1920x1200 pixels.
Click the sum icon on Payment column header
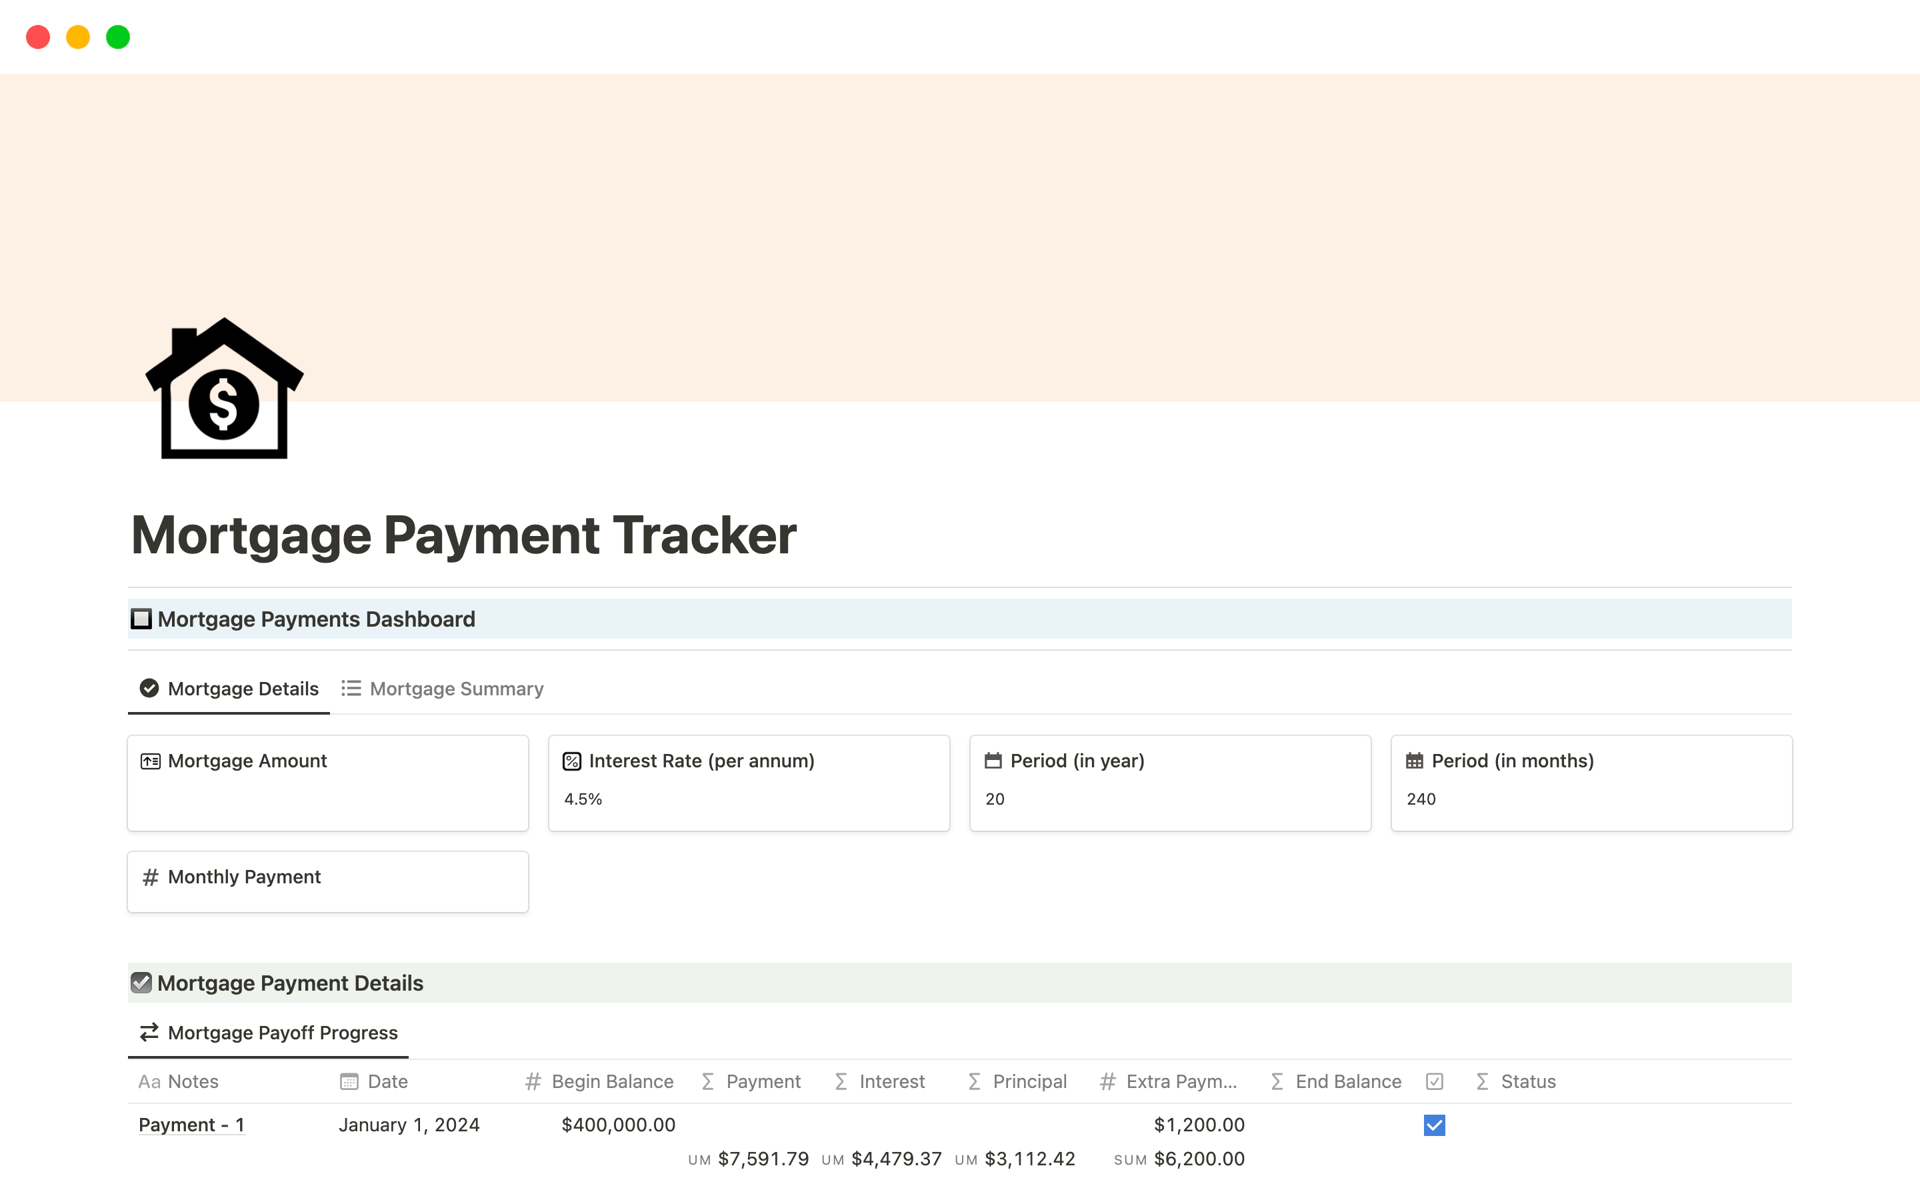click(x=706, y=1081)
